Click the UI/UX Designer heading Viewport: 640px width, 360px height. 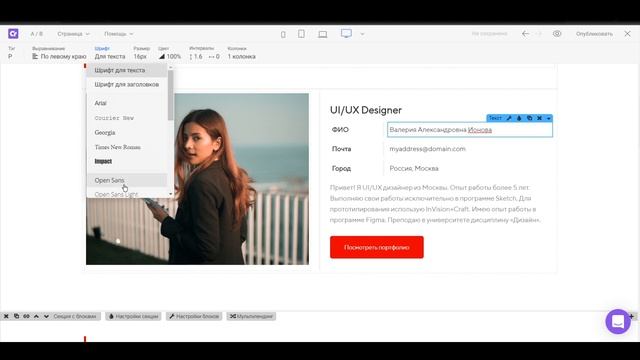[x=366, y=110]
